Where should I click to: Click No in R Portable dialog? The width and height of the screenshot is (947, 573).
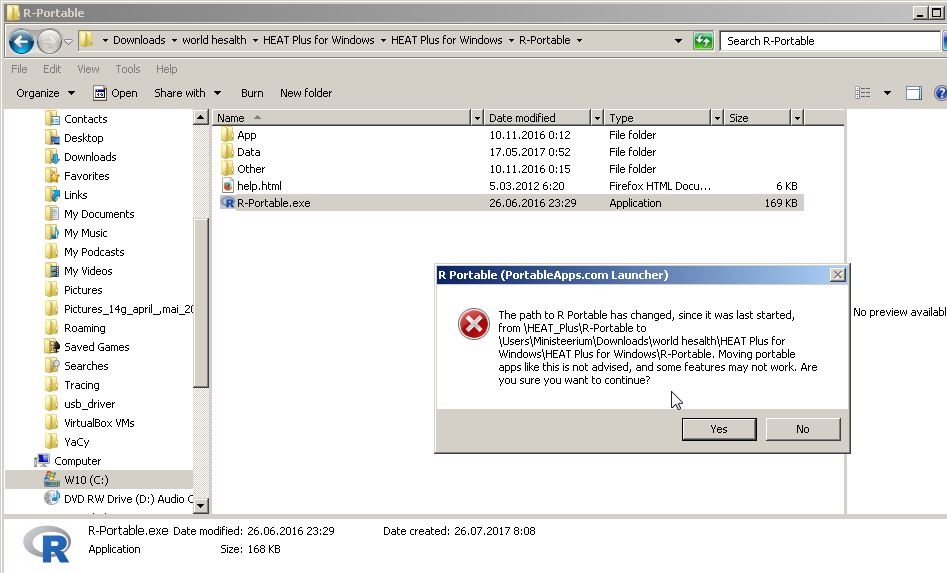coord(803,429)
